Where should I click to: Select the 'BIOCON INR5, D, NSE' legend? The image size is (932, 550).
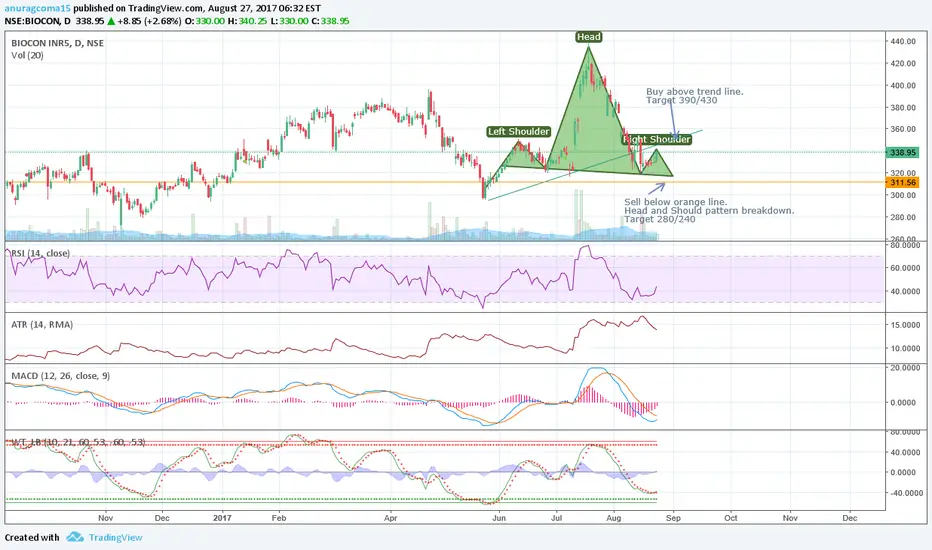tap(58, 43)
